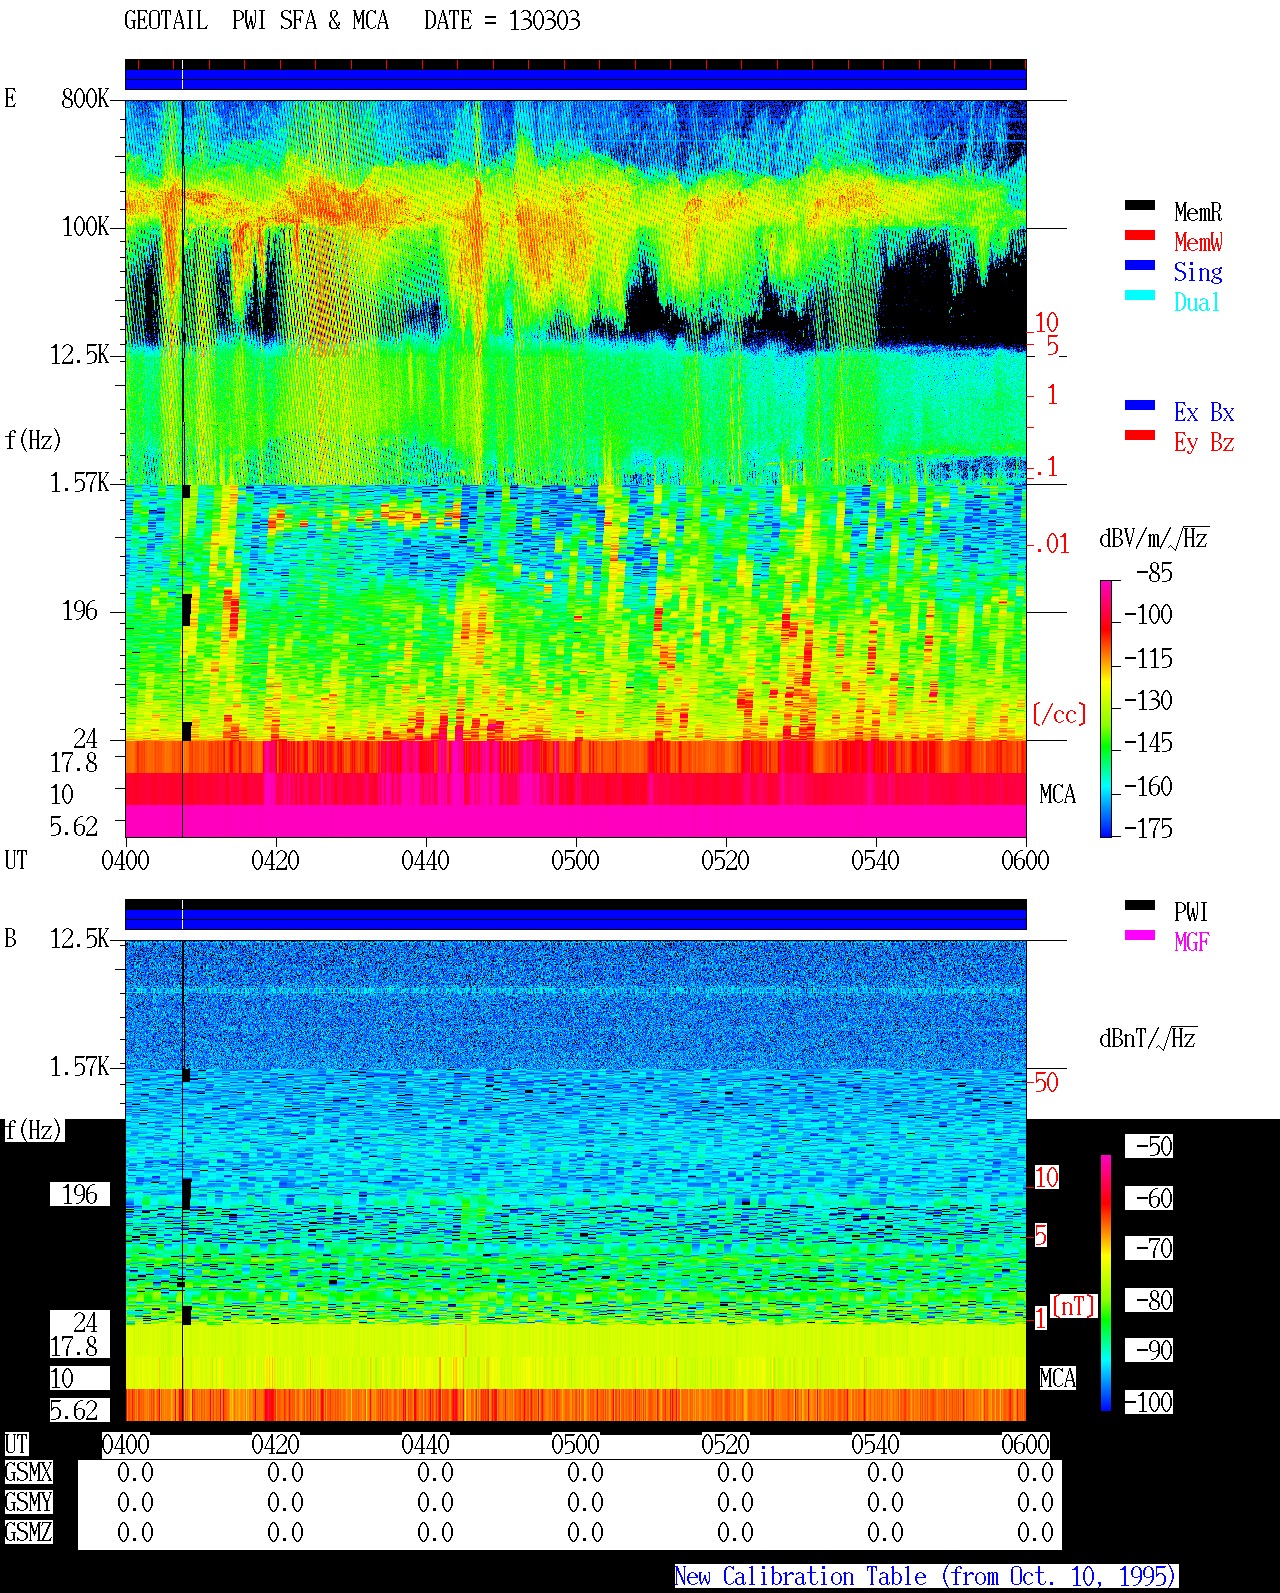Screen dimensions: 1280x1593
Task: Click the blue Sing legend swatch
Action: coord(1140,266)
